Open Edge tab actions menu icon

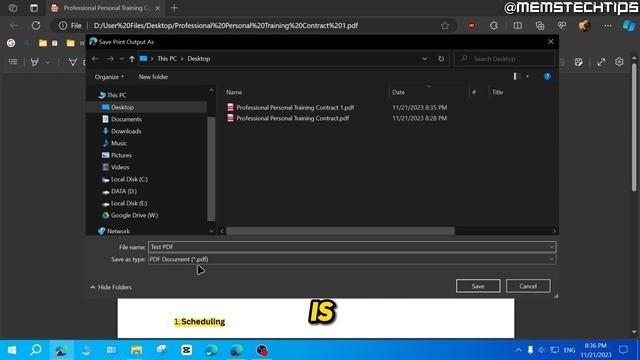click(33, 8)
